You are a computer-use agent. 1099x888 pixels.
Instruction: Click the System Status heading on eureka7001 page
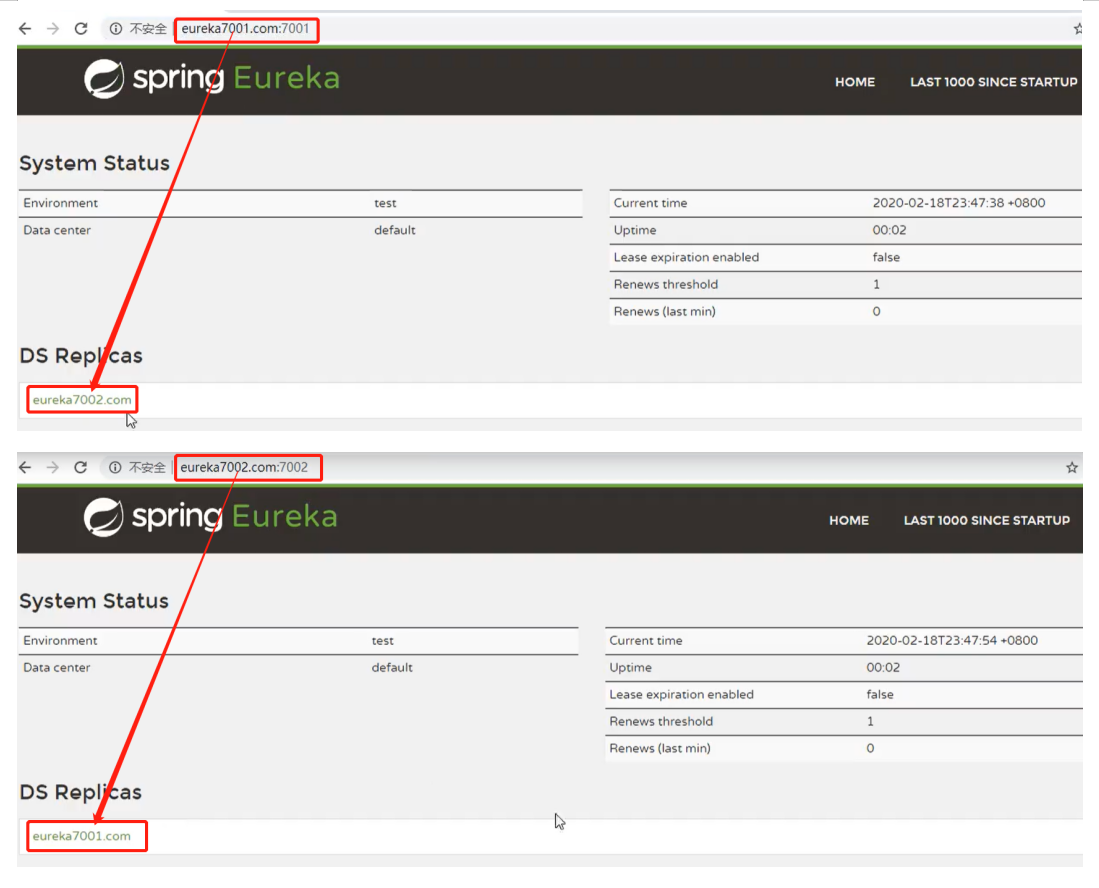[95, 163]
